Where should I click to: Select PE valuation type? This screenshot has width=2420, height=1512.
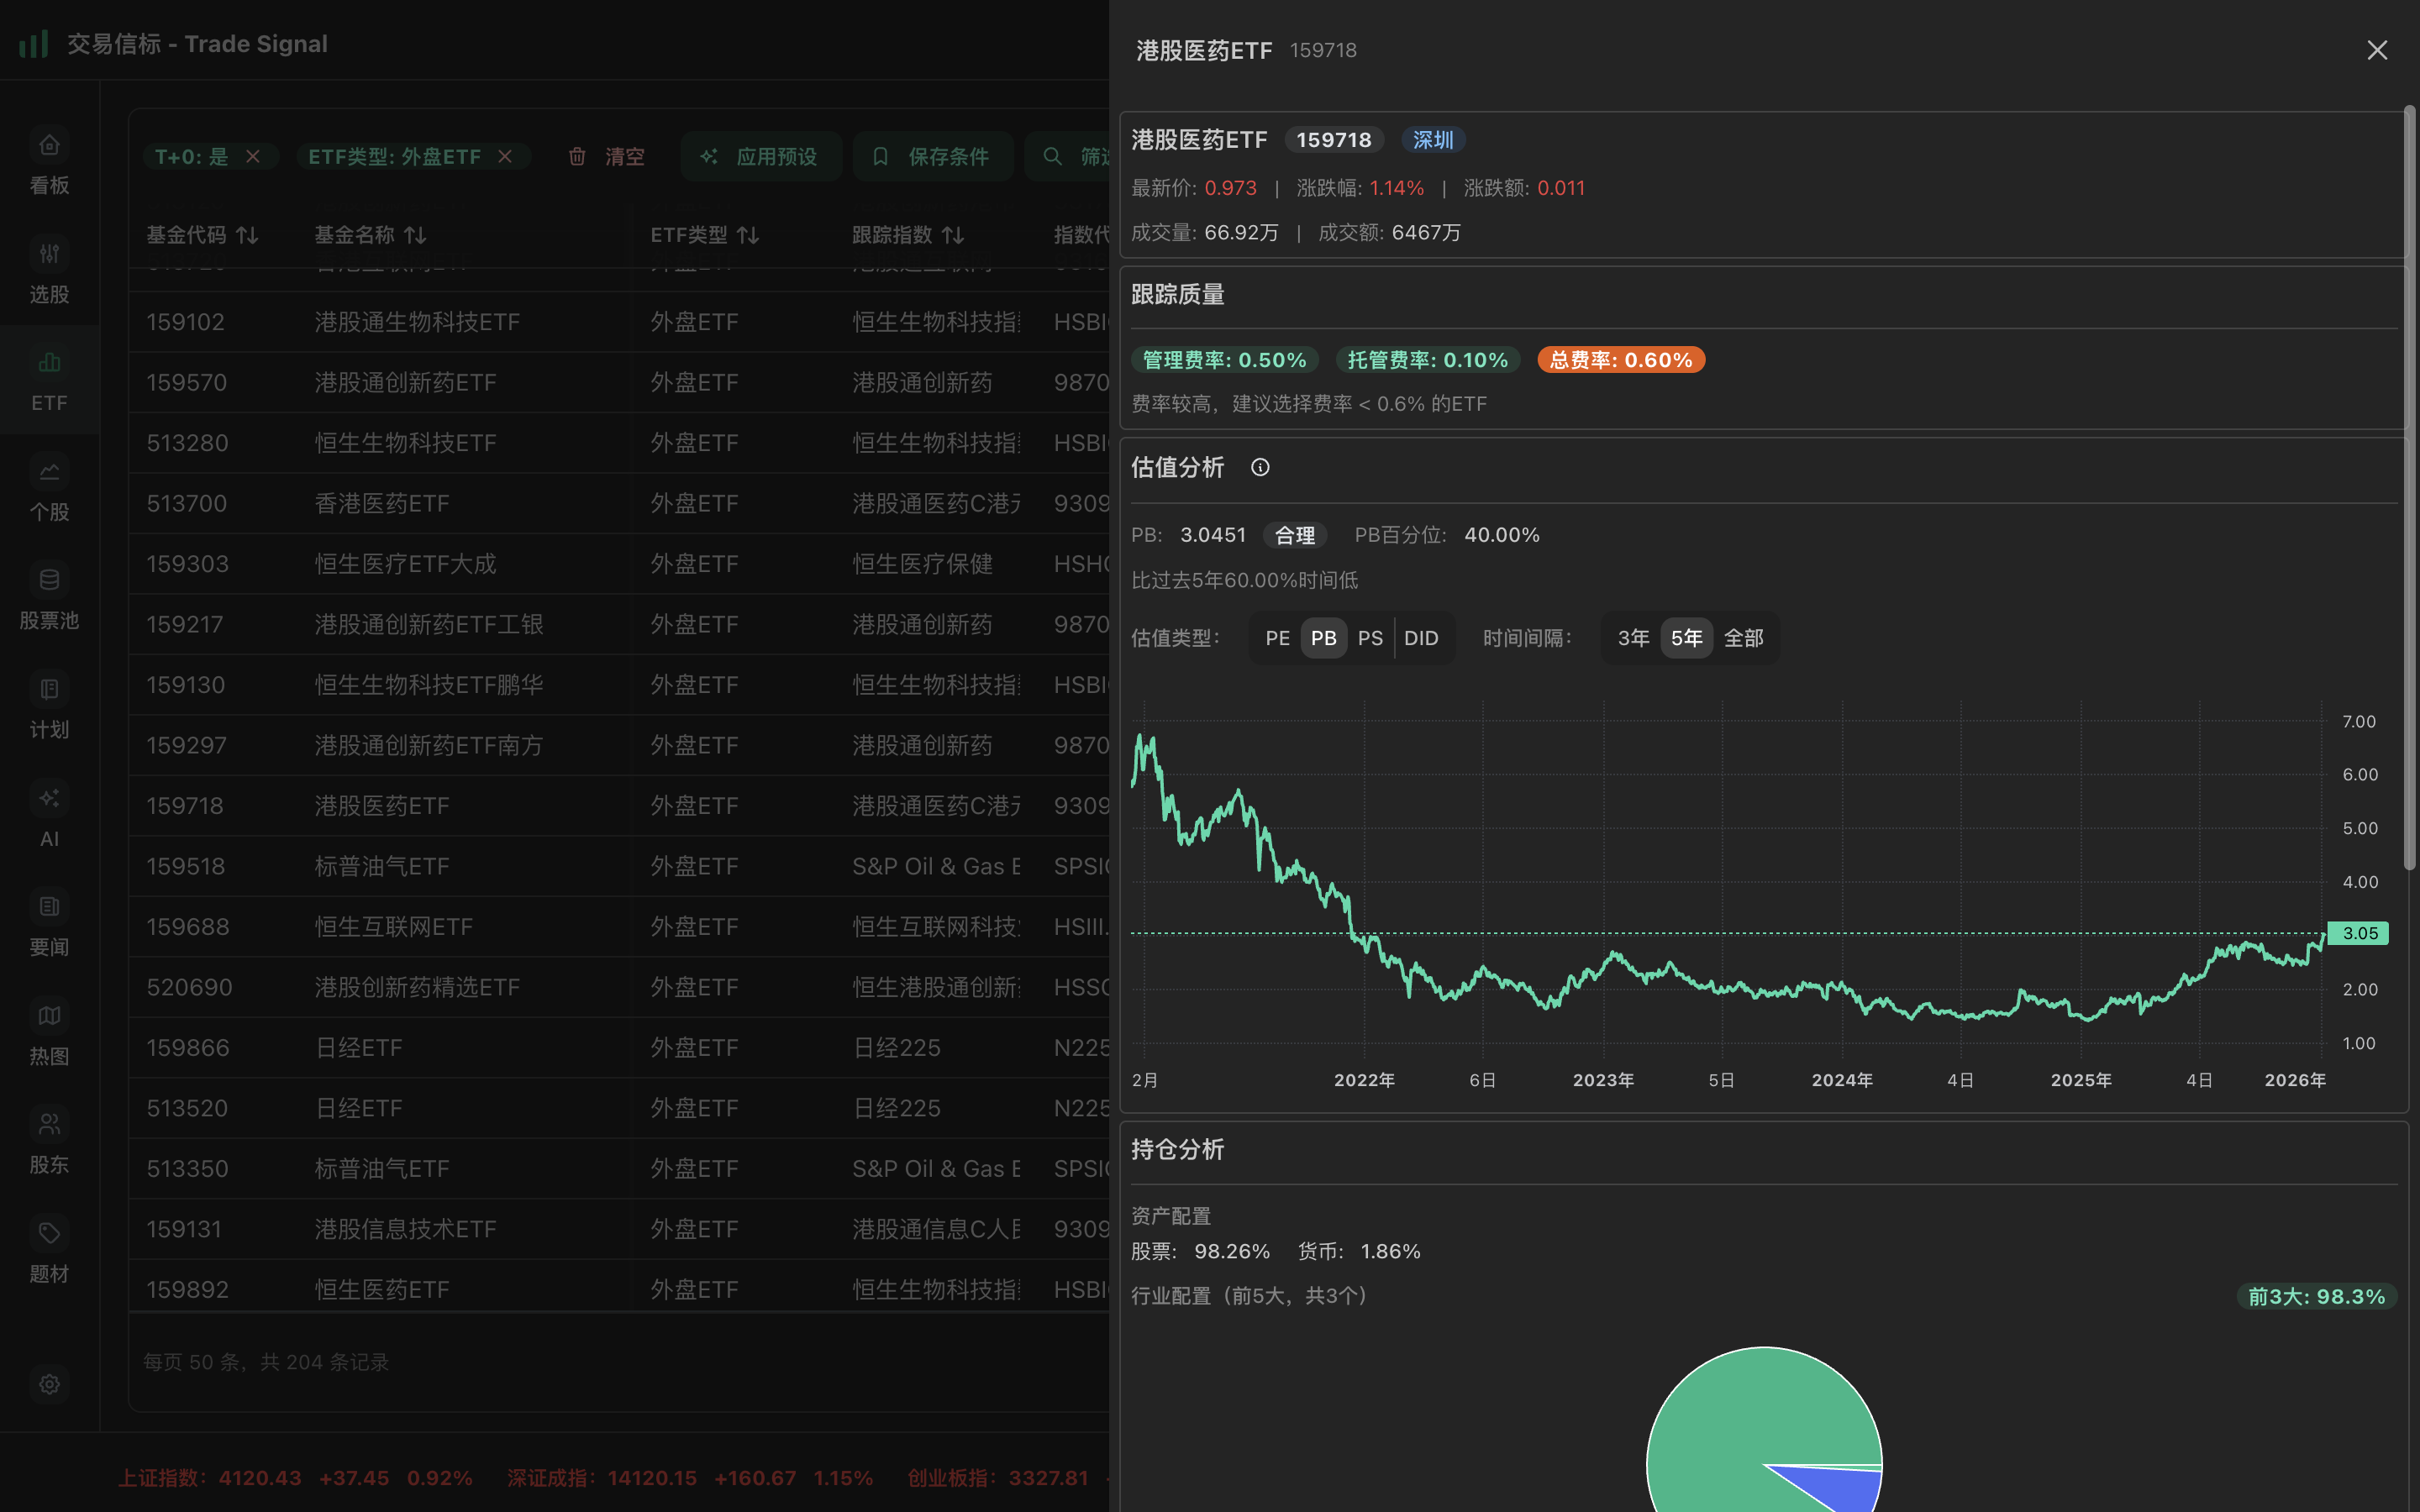(1277, 637)
